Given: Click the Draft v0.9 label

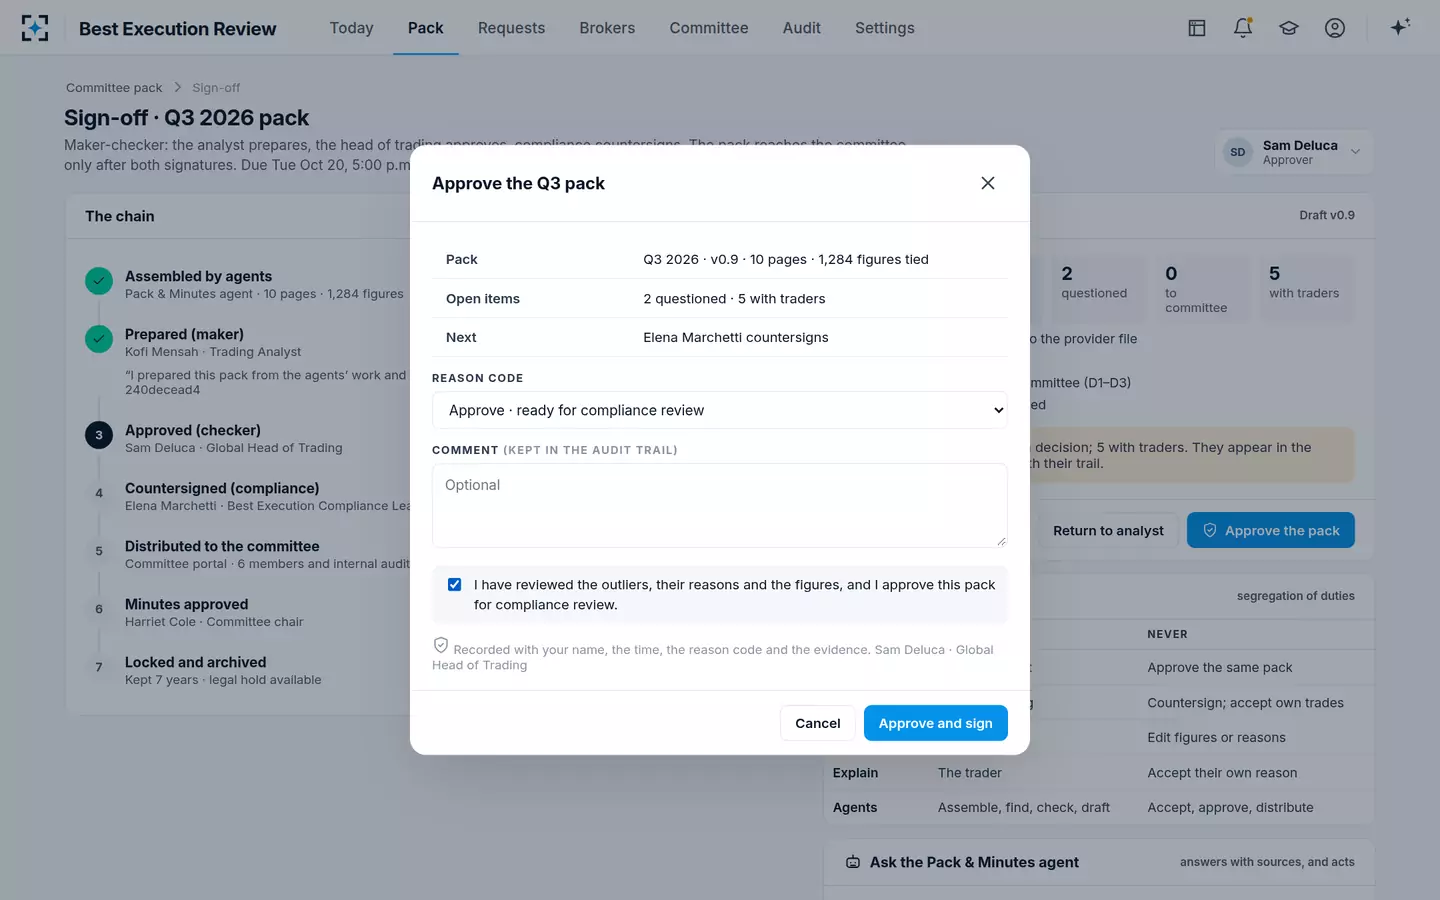Looking at the screenshot, I should coord(1327,215).
